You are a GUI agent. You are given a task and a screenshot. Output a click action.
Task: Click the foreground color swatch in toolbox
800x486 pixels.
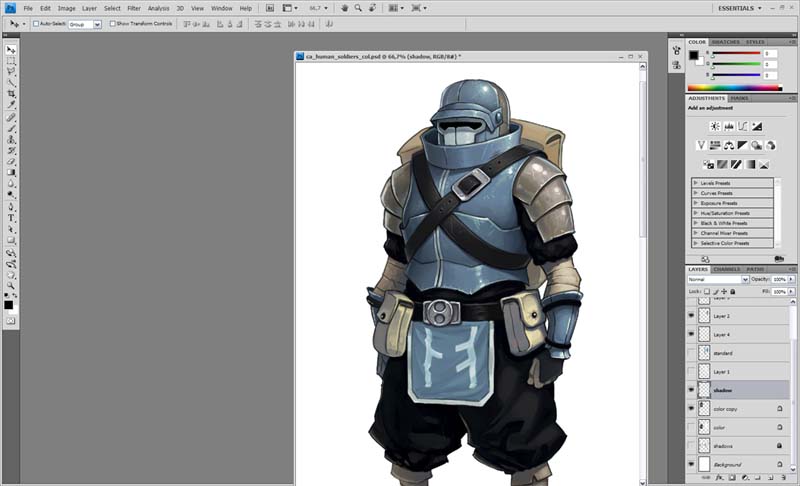click(8, 305)
